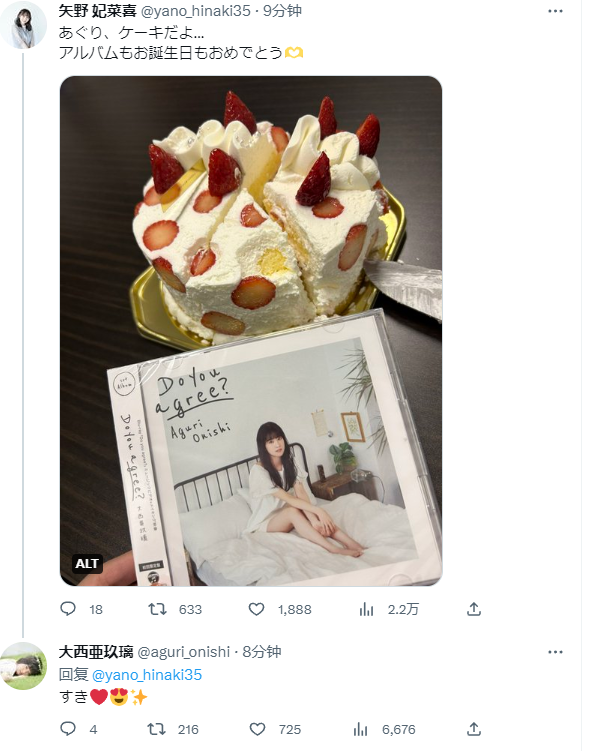This screenshot has width=593, height=751.
Task: Open @yano_hinaki35 mention link in reply
Action: [147, 674]
